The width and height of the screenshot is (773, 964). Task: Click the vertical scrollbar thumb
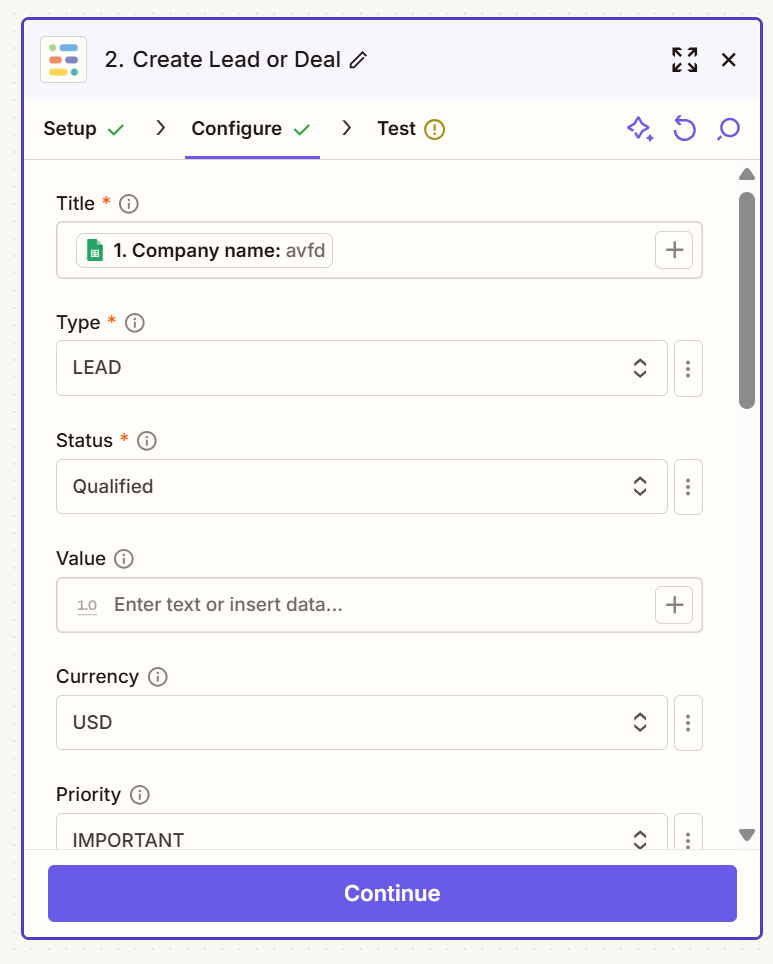746,300
